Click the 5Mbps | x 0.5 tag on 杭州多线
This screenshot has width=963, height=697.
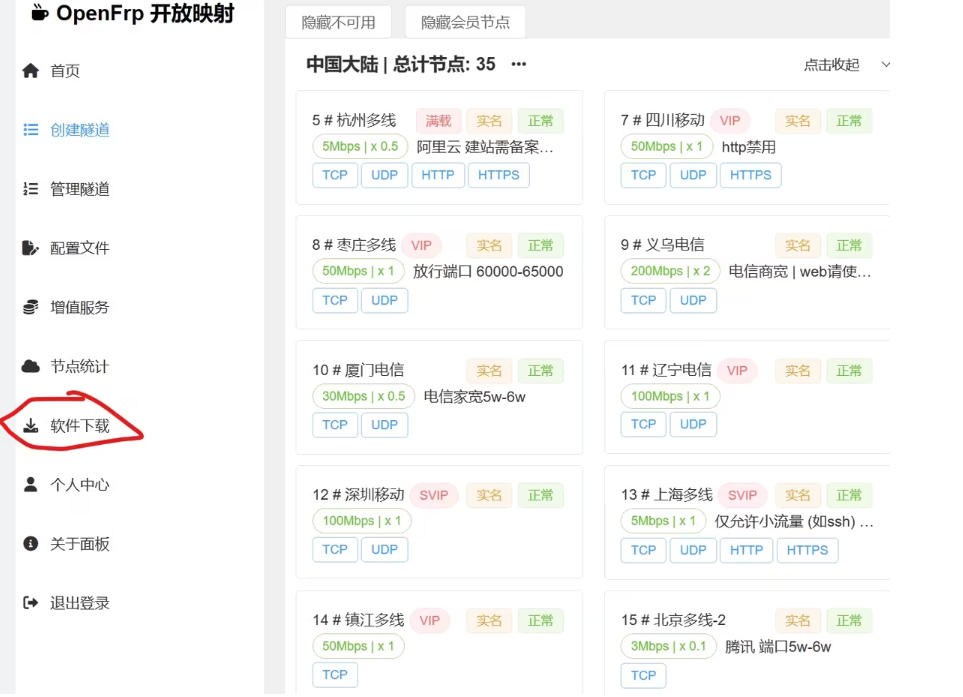(361, 147)
